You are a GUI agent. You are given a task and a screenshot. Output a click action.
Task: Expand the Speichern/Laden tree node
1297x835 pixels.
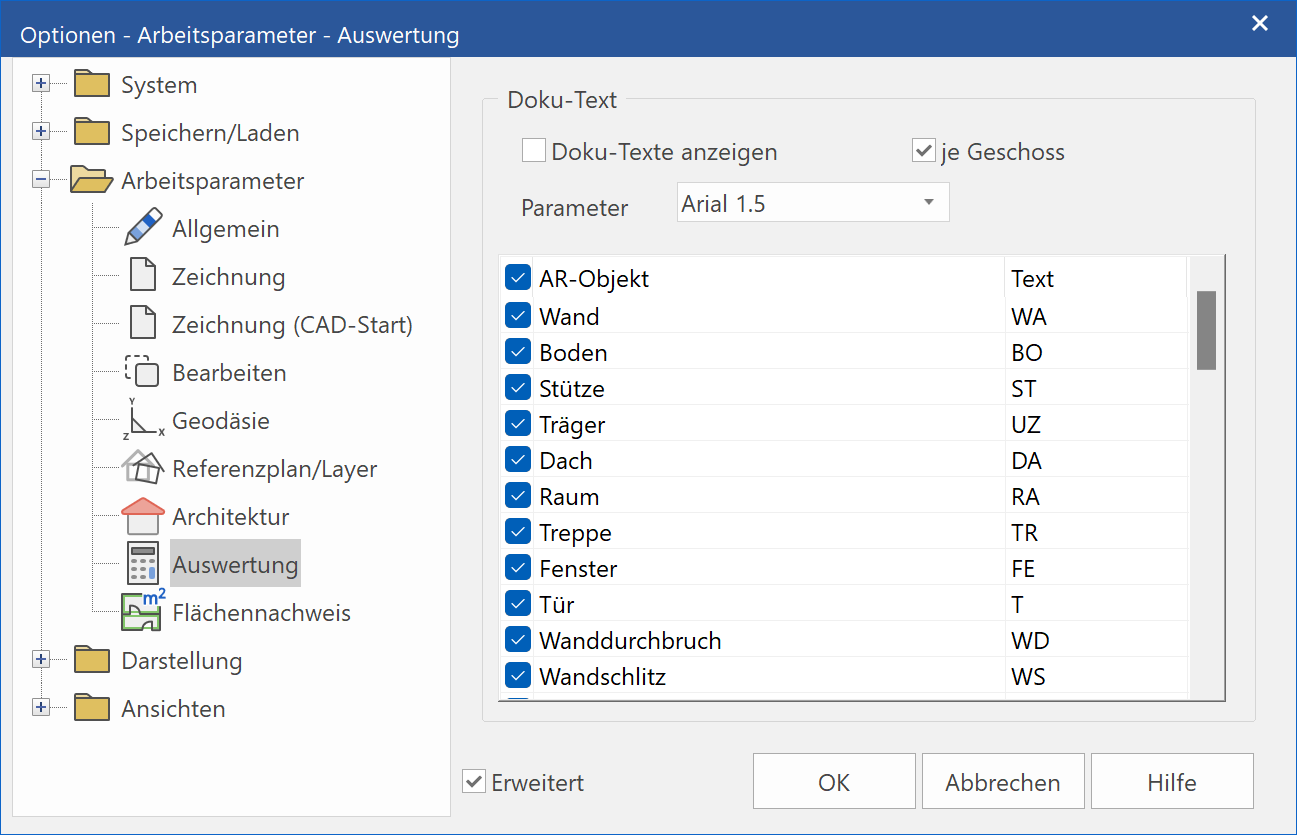(x=41, y=132)
